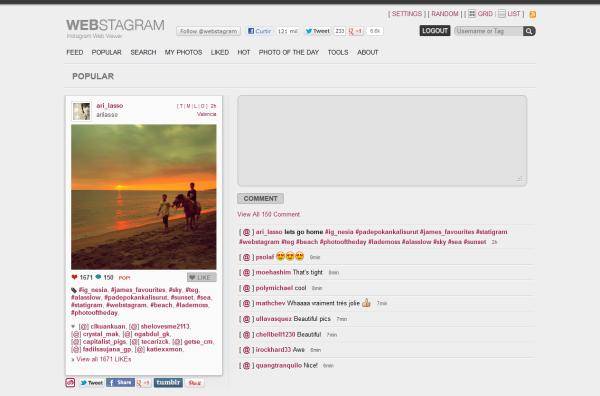Viewport: 600px width, 396px height.
Task: Switch to GRID view icon
Action: pyautogui.click(x=472, y=14)
